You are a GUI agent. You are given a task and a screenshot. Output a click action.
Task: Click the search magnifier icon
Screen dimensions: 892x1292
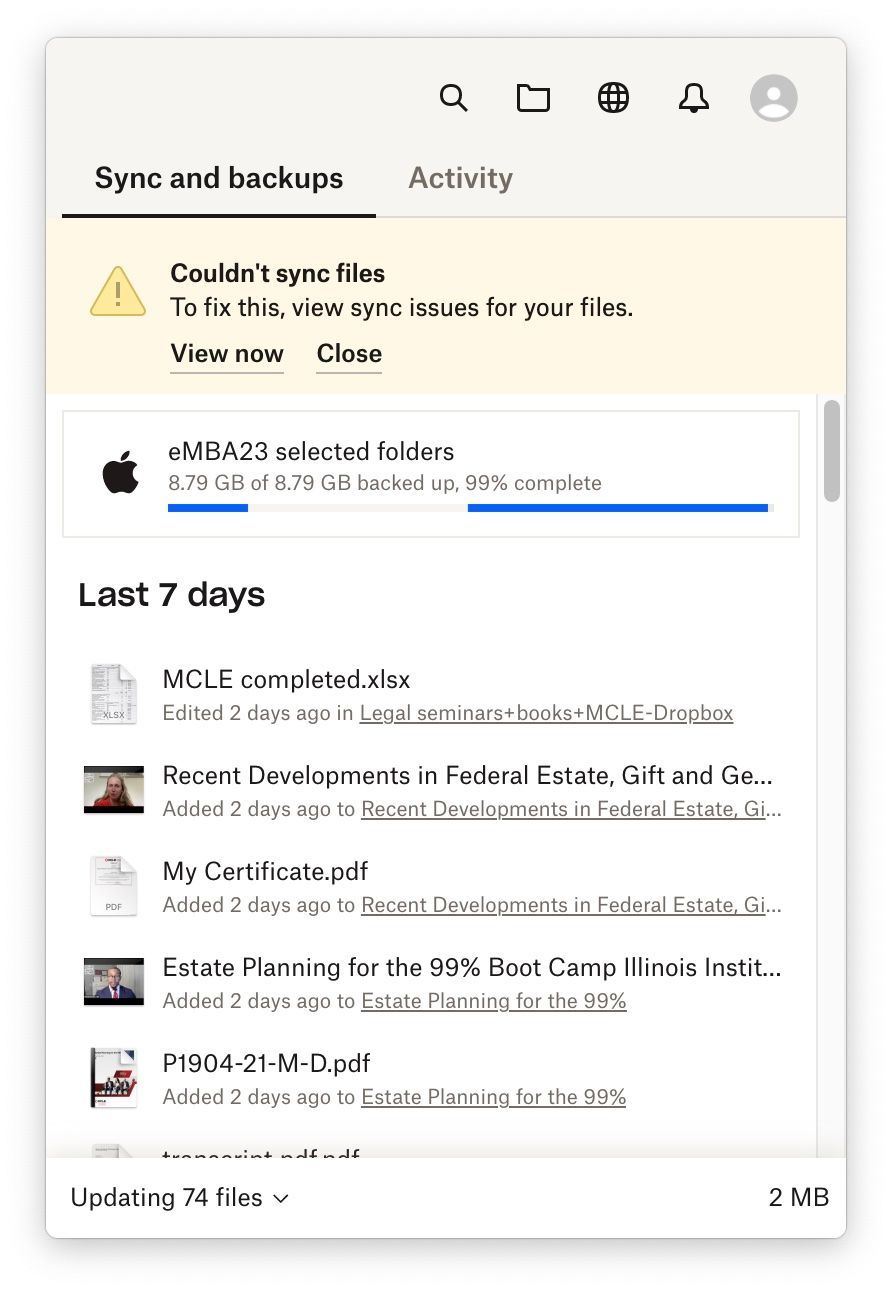pyautogui.click(x=453, y=98)
